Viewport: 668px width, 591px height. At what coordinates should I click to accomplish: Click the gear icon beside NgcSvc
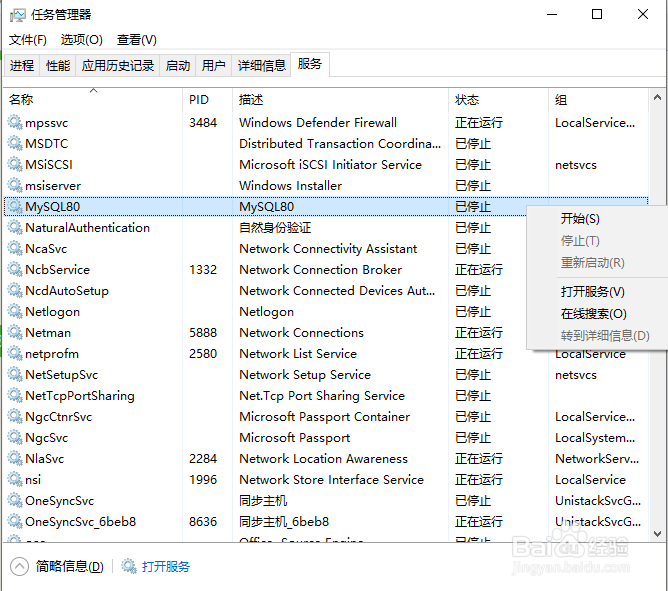pyautogui.click(x=15, y=437)
